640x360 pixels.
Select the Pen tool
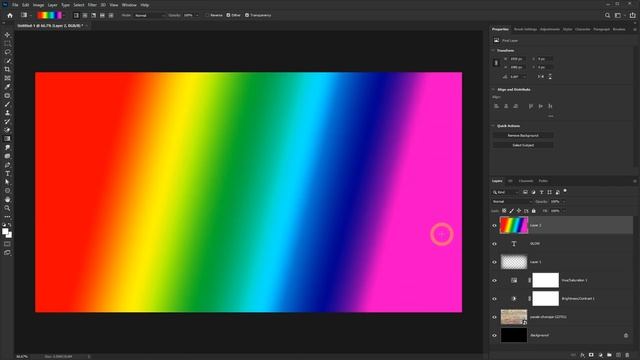(7, 165)
